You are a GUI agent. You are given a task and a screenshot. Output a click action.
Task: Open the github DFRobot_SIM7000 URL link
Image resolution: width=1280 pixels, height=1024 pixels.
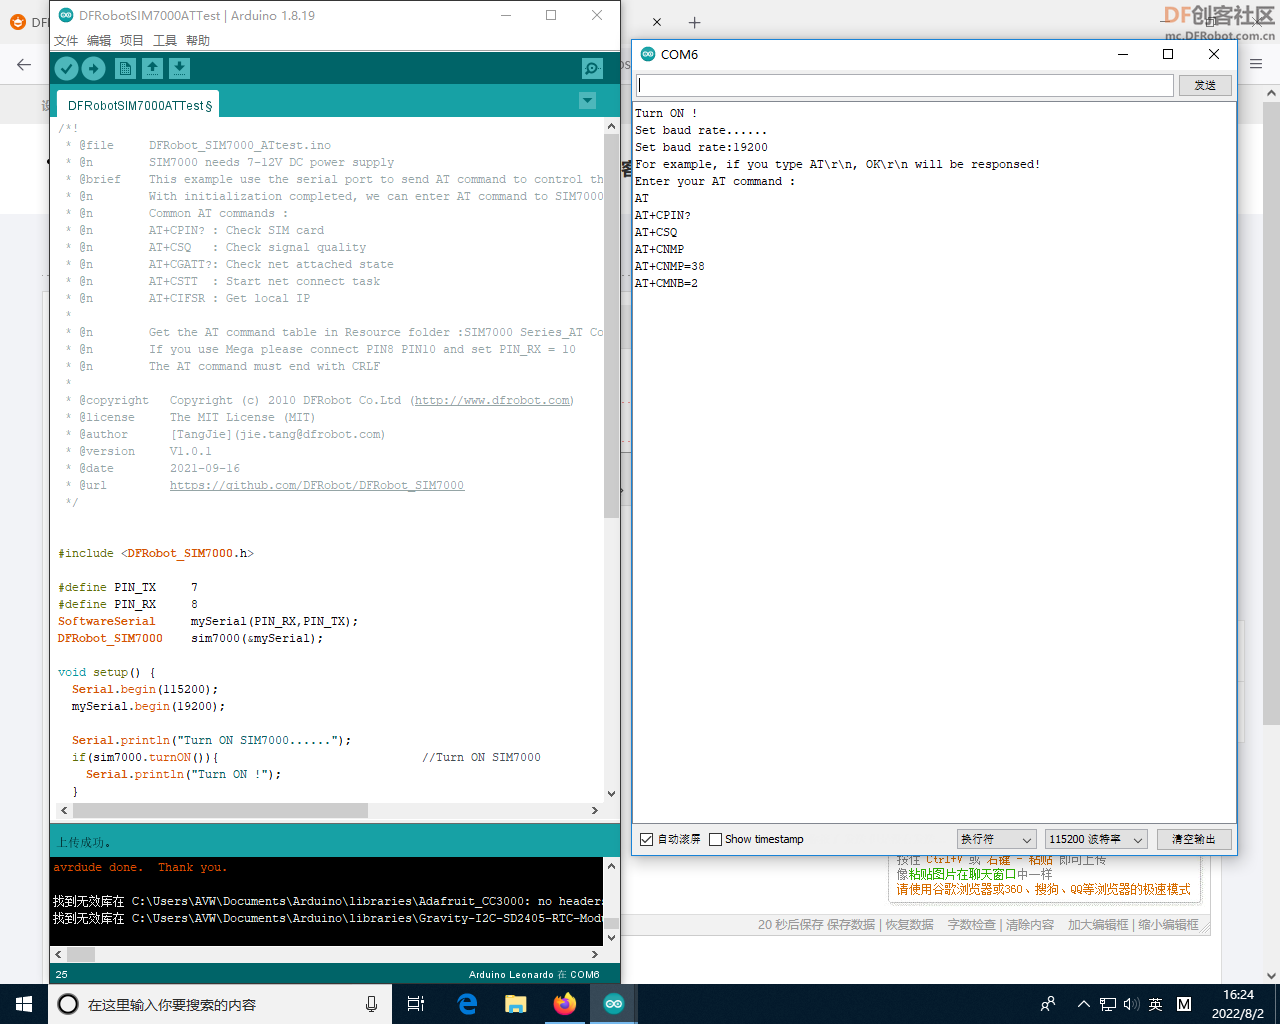tap(317, 485)
